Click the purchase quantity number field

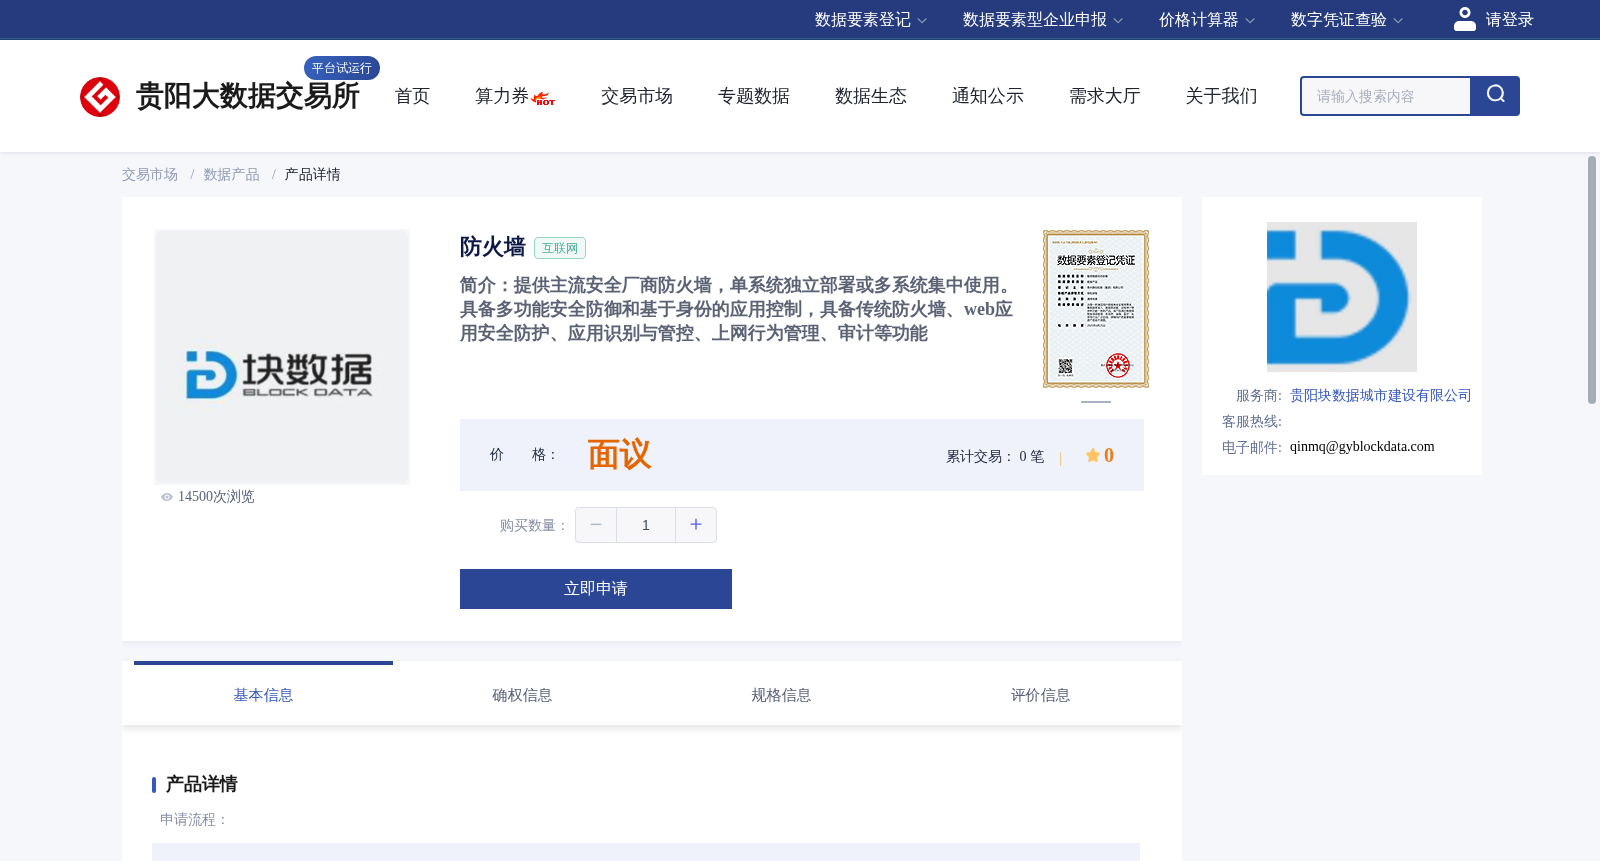(646, 525)
